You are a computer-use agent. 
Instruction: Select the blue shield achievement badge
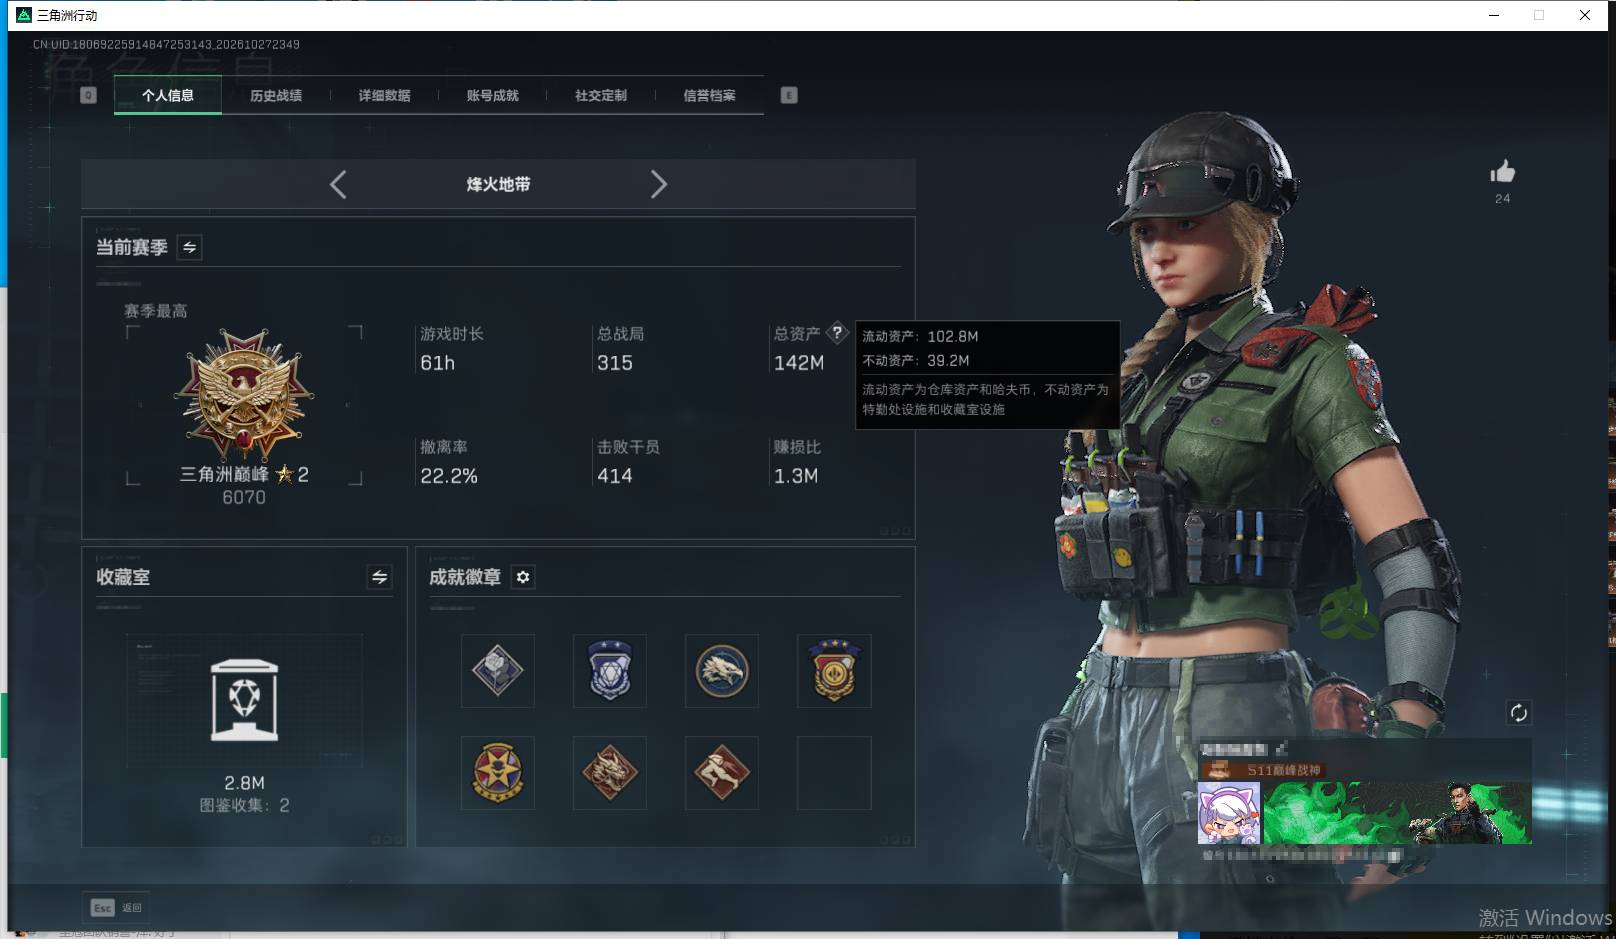(610, 671)
